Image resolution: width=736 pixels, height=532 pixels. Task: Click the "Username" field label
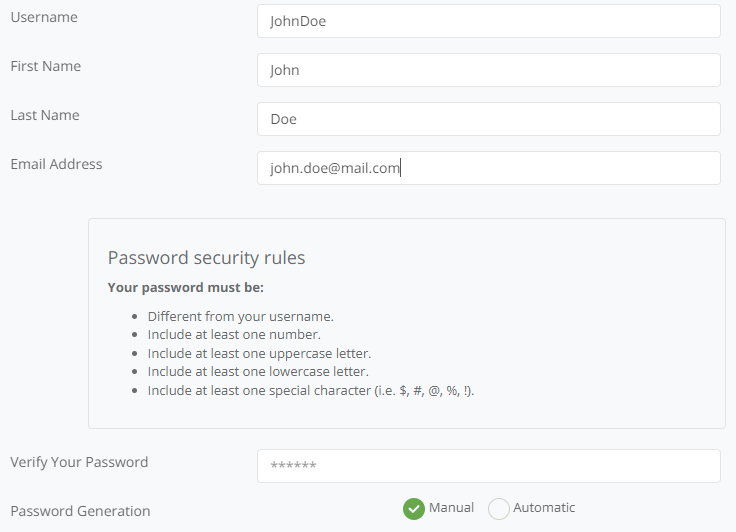44,17
